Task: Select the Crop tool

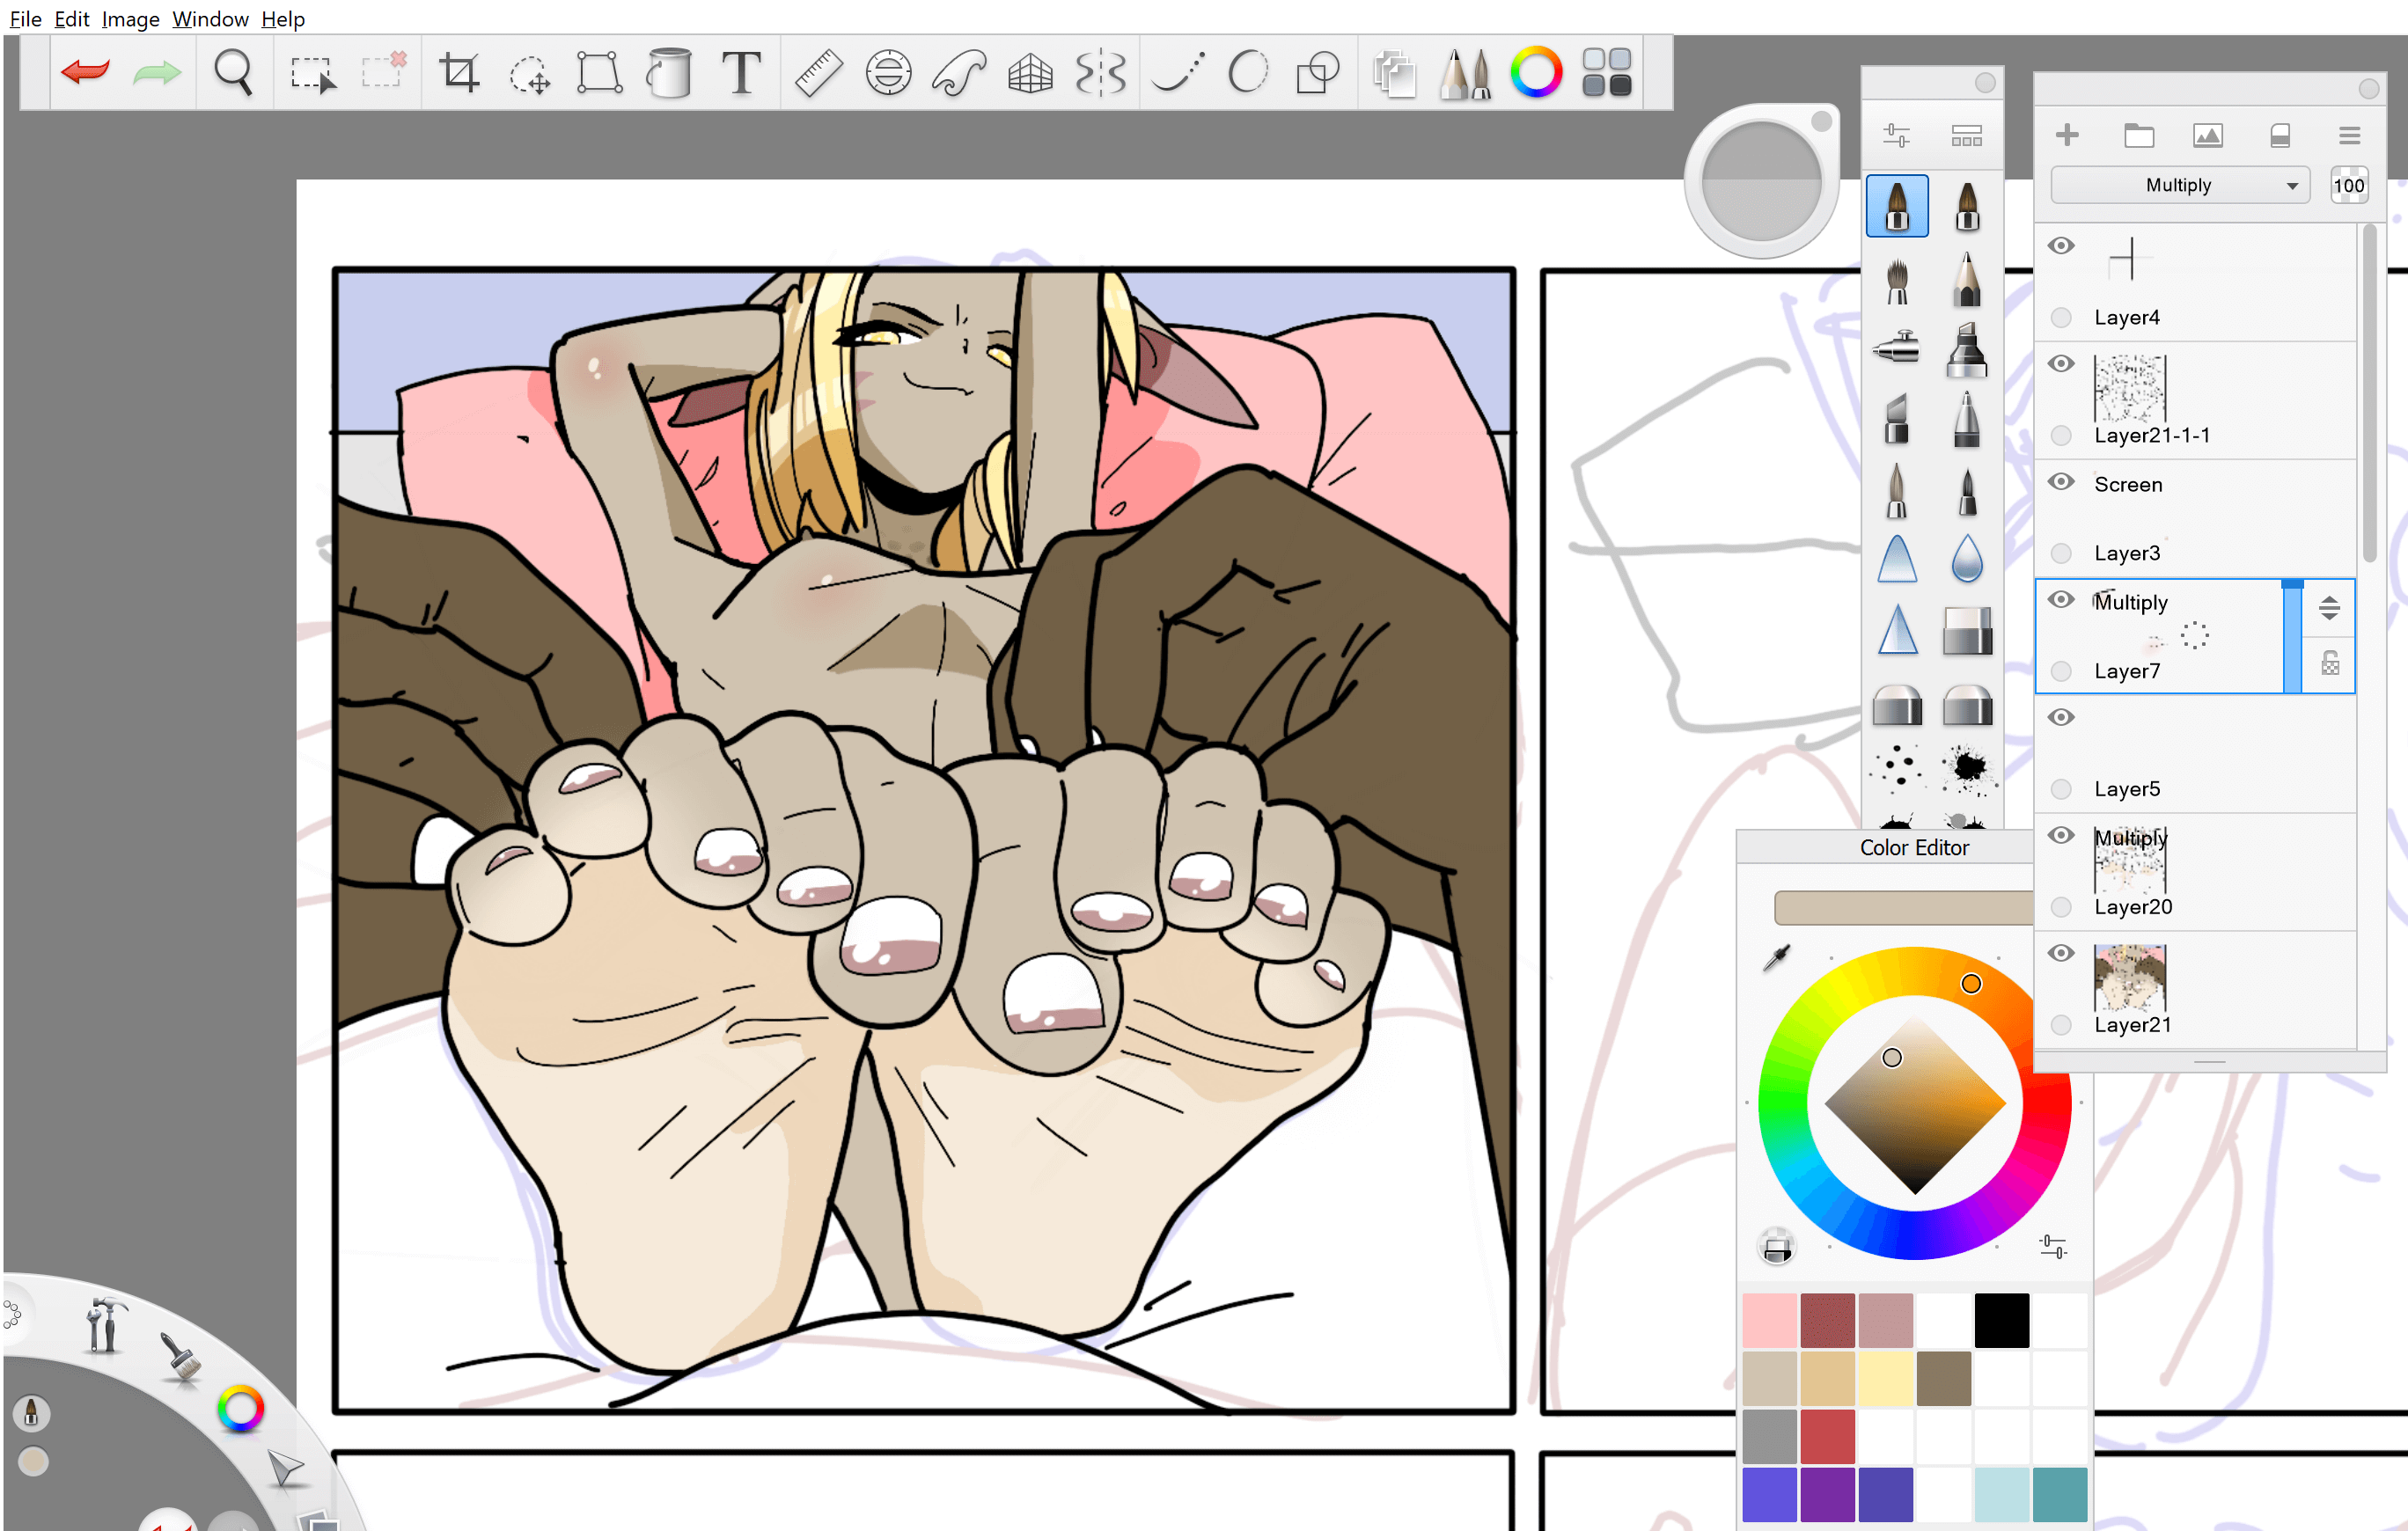Action: 459,72
